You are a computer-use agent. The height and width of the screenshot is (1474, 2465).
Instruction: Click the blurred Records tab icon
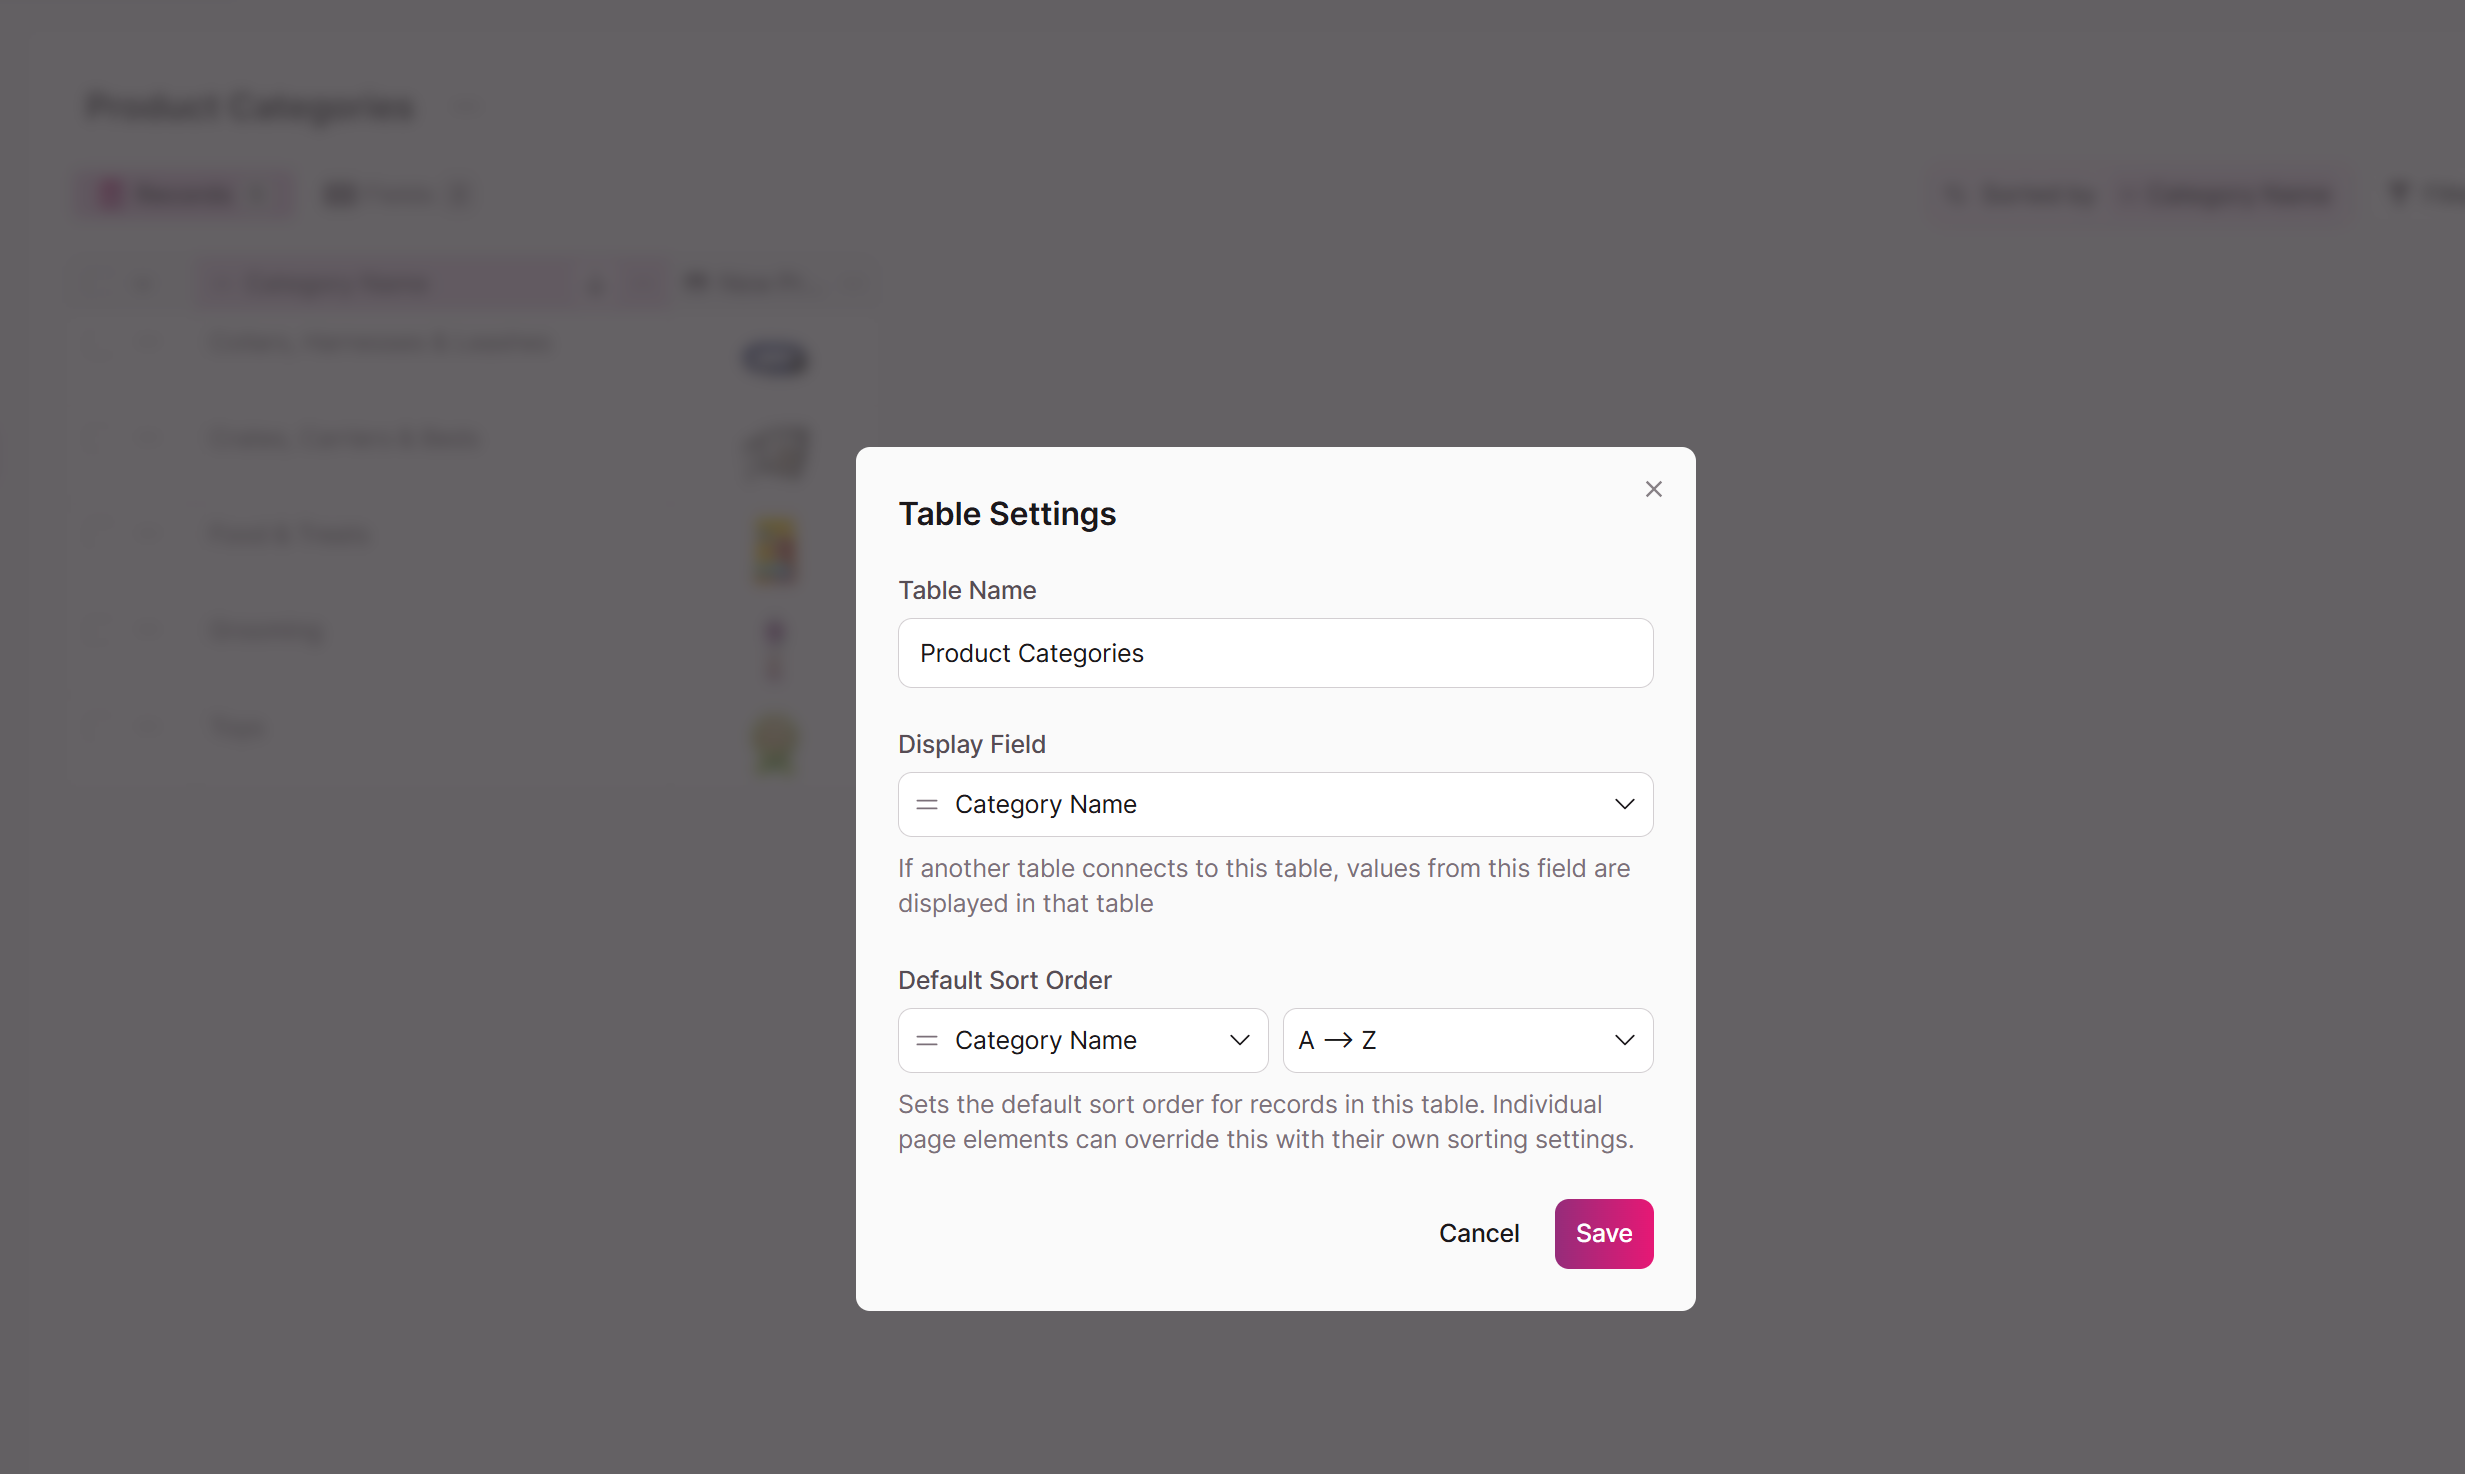pos(111,194)
